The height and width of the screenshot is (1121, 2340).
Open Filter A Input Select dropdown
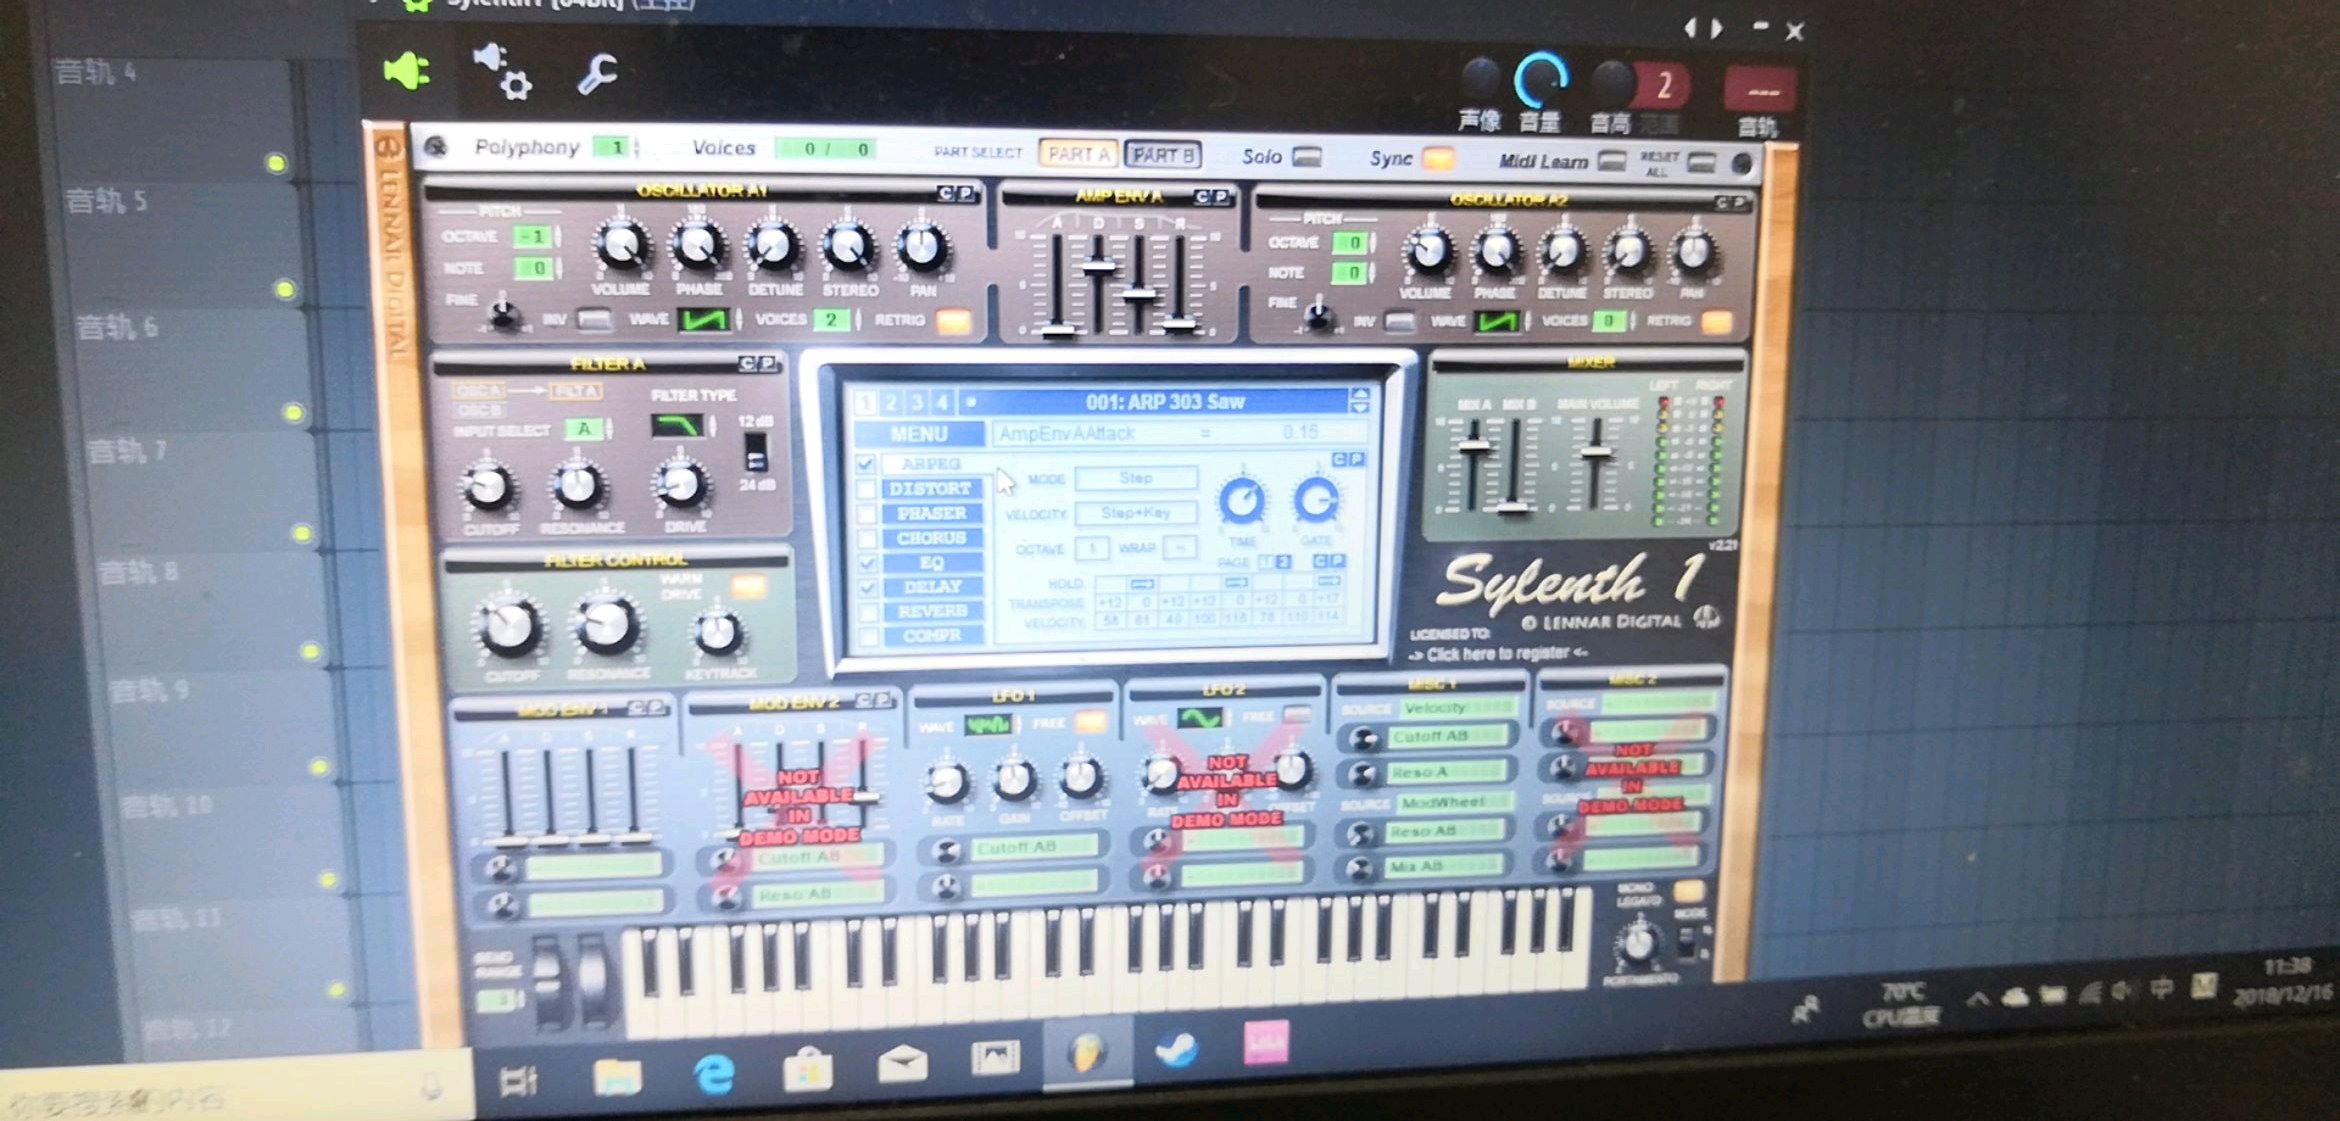586,429
